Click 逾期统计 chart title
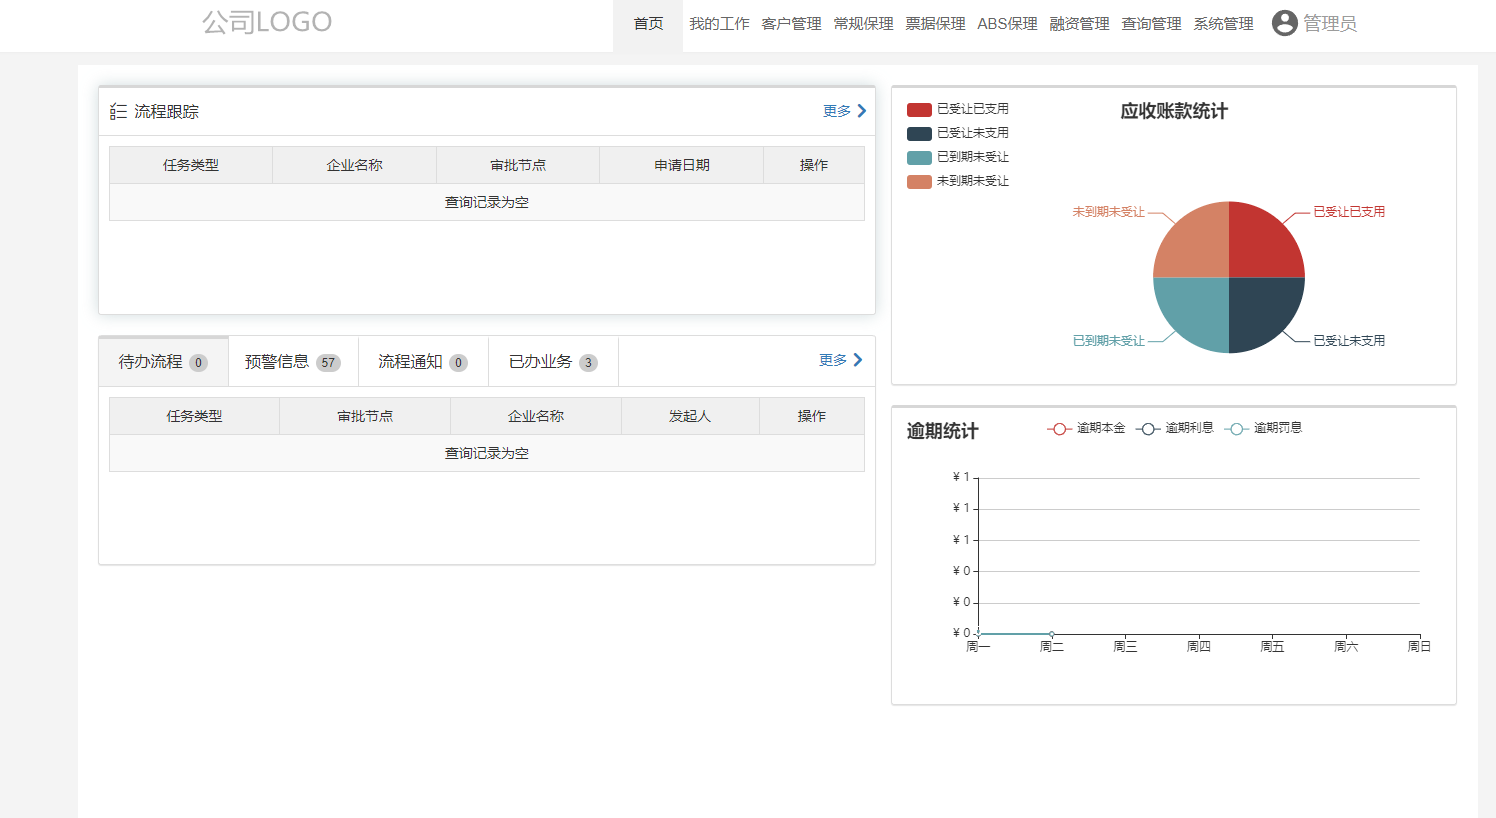Image resolution: width=1496 pixels, height=818 pixels. coord(942,431)
